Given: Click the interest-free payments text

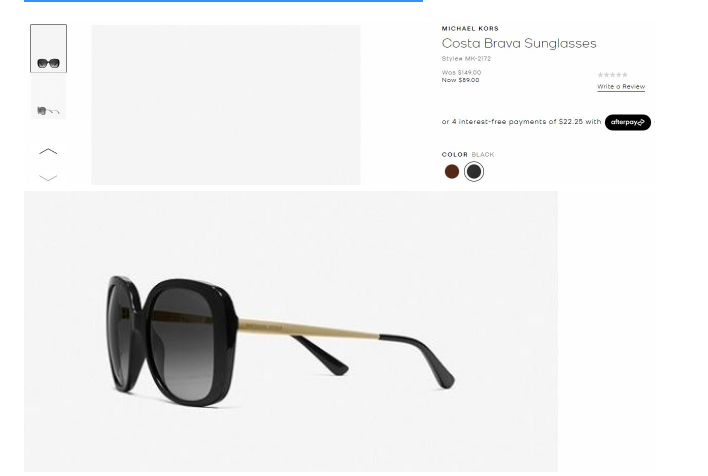Looking at the screenshot, I should (522, 122).
